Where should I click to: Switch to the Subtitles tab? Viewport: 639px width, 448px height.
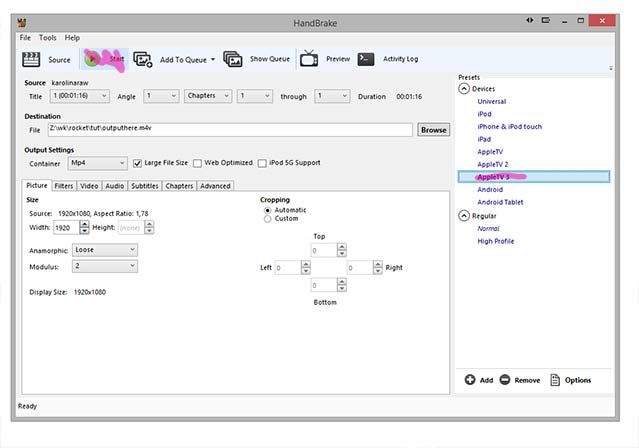[x=145, y=186]
